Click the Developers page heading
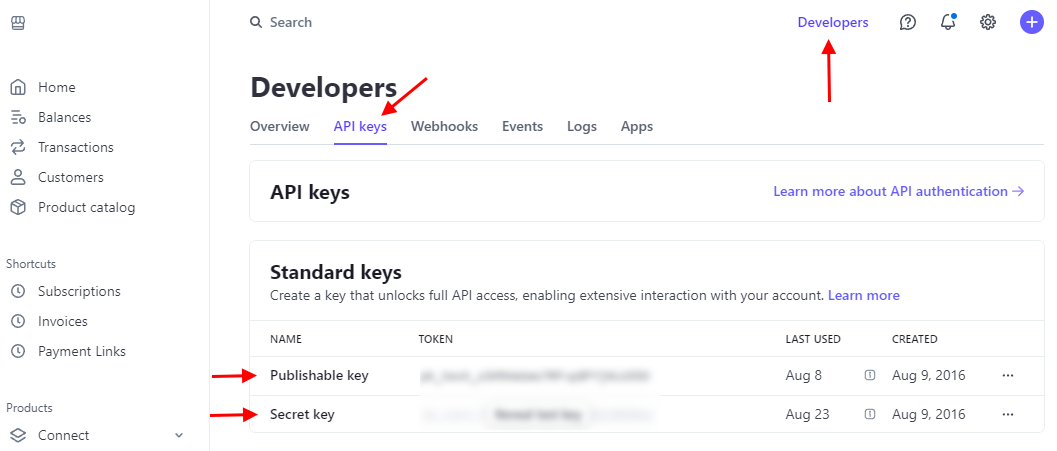This screenshot has width=1057, height=451. point(324,88)
